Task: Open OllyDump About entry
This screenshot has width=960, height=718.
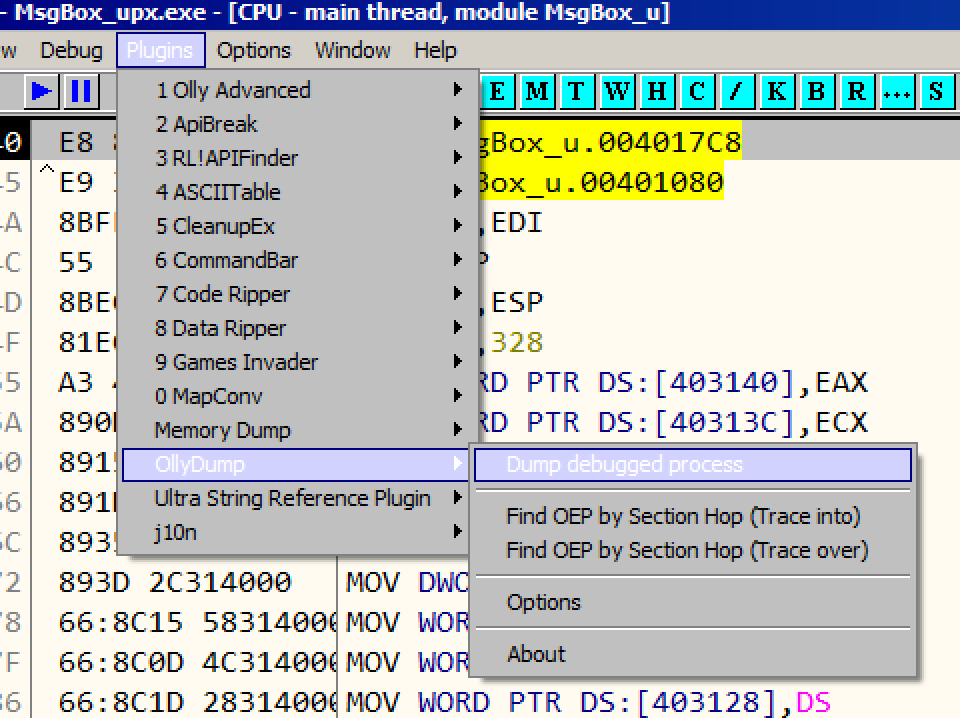Action: point(693,654)
